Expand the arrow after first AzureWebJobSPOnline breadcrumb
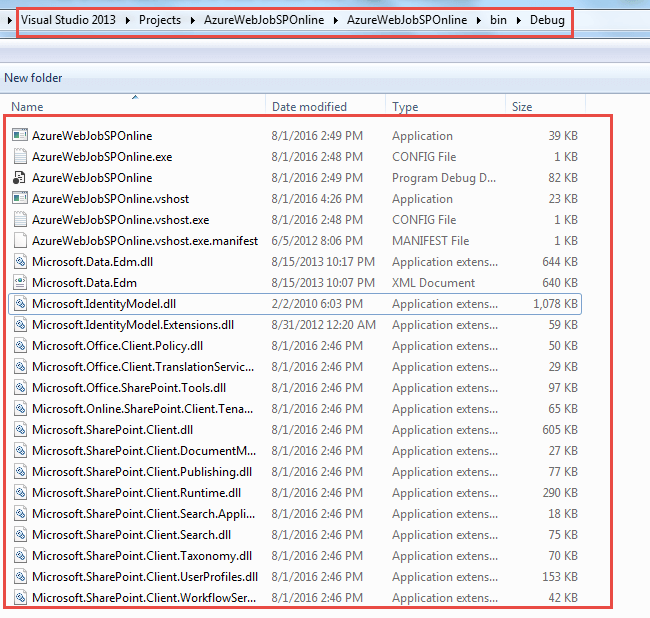650x618 pixels. (x=336, y=20)
